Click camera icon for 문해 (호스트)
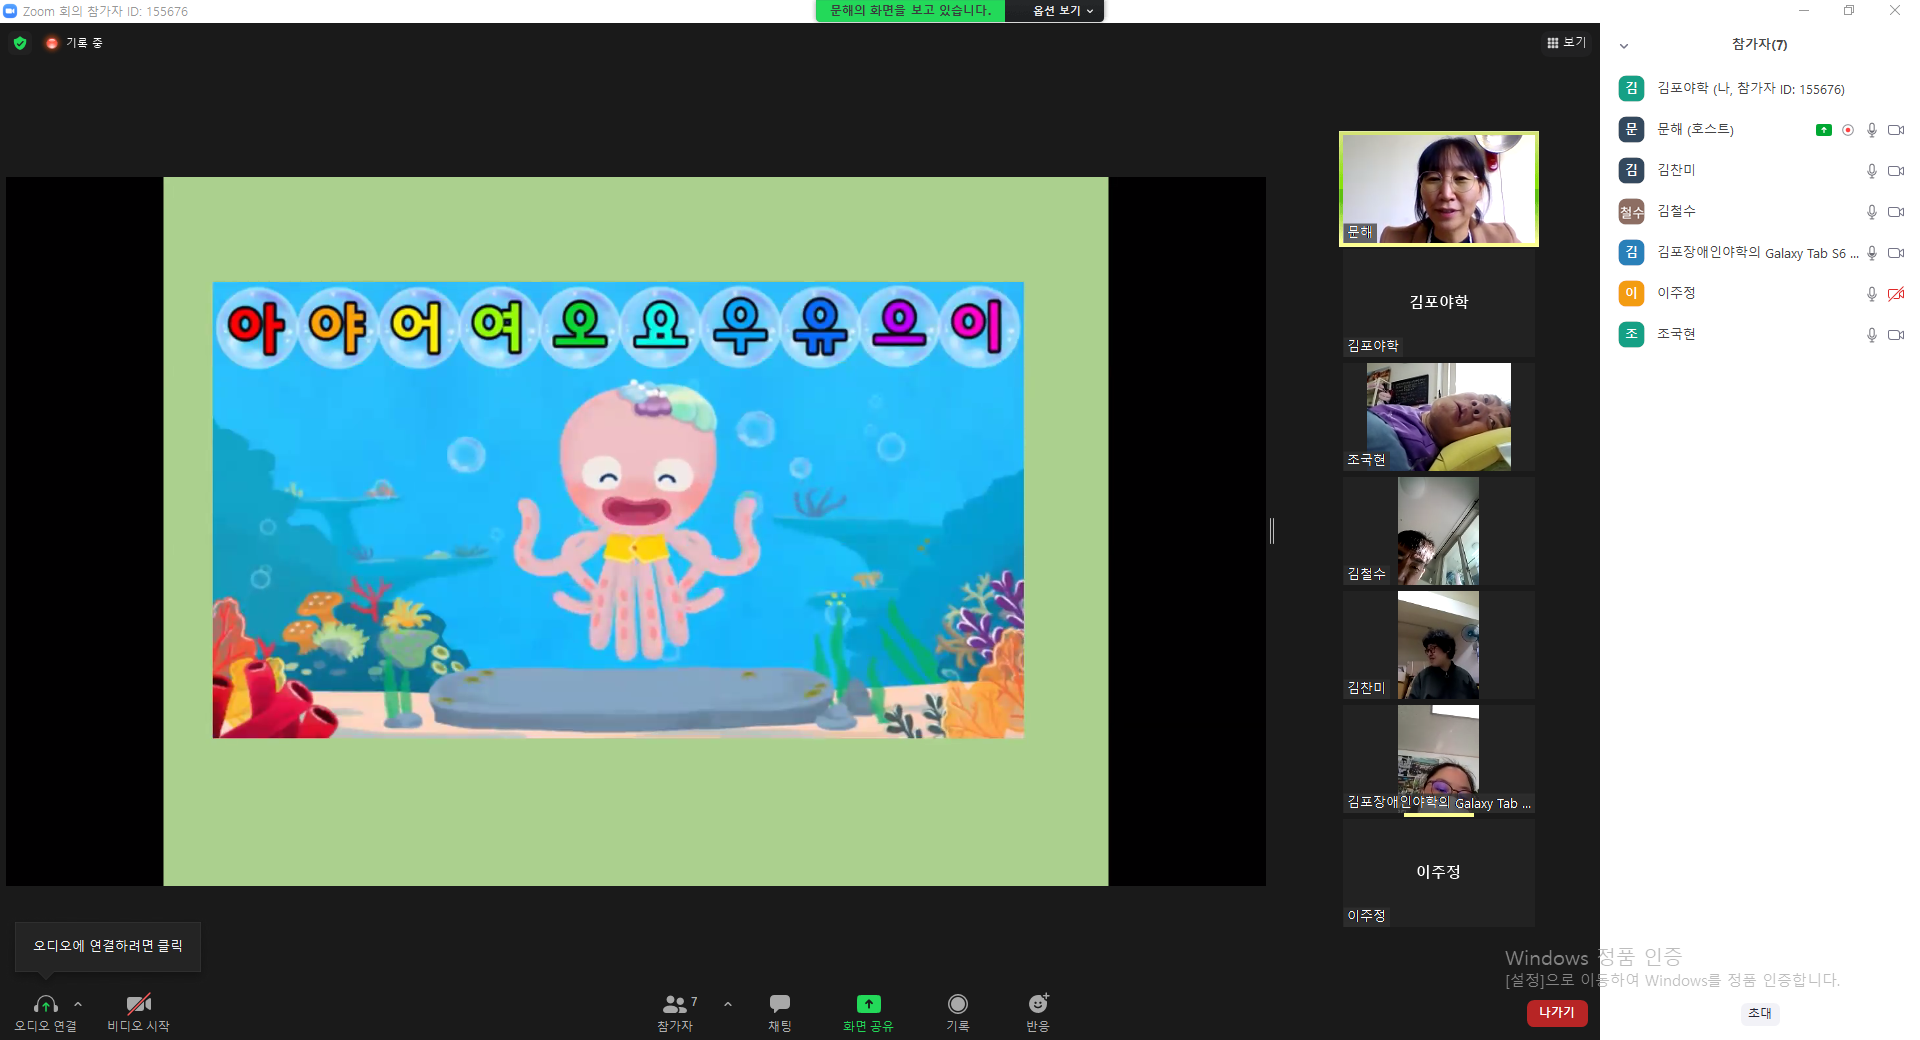This screenshot has height=1040, width=1920. pos(1895,130)
